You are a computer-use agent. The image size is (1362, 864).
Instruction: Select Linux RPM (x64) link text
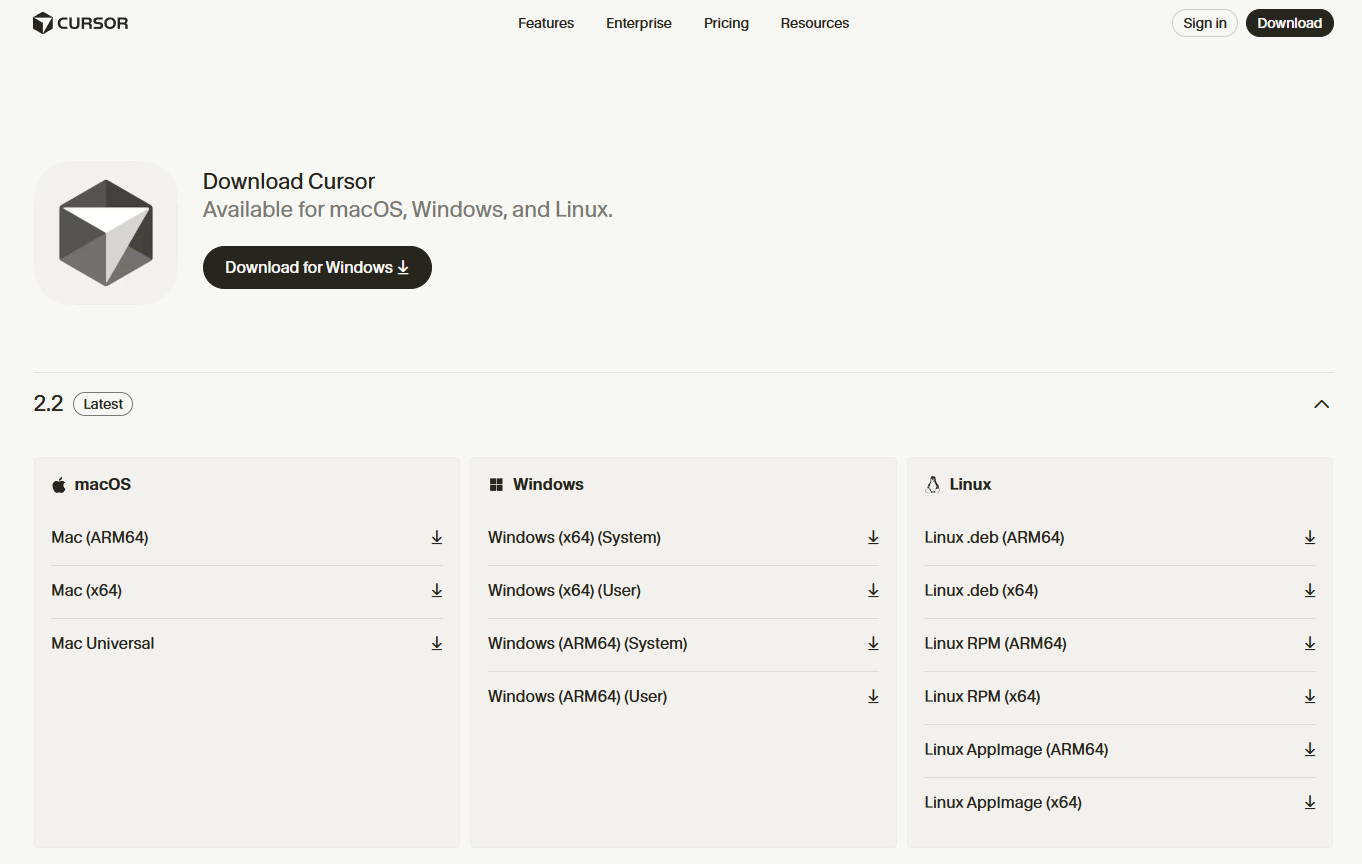coord(983,697)
